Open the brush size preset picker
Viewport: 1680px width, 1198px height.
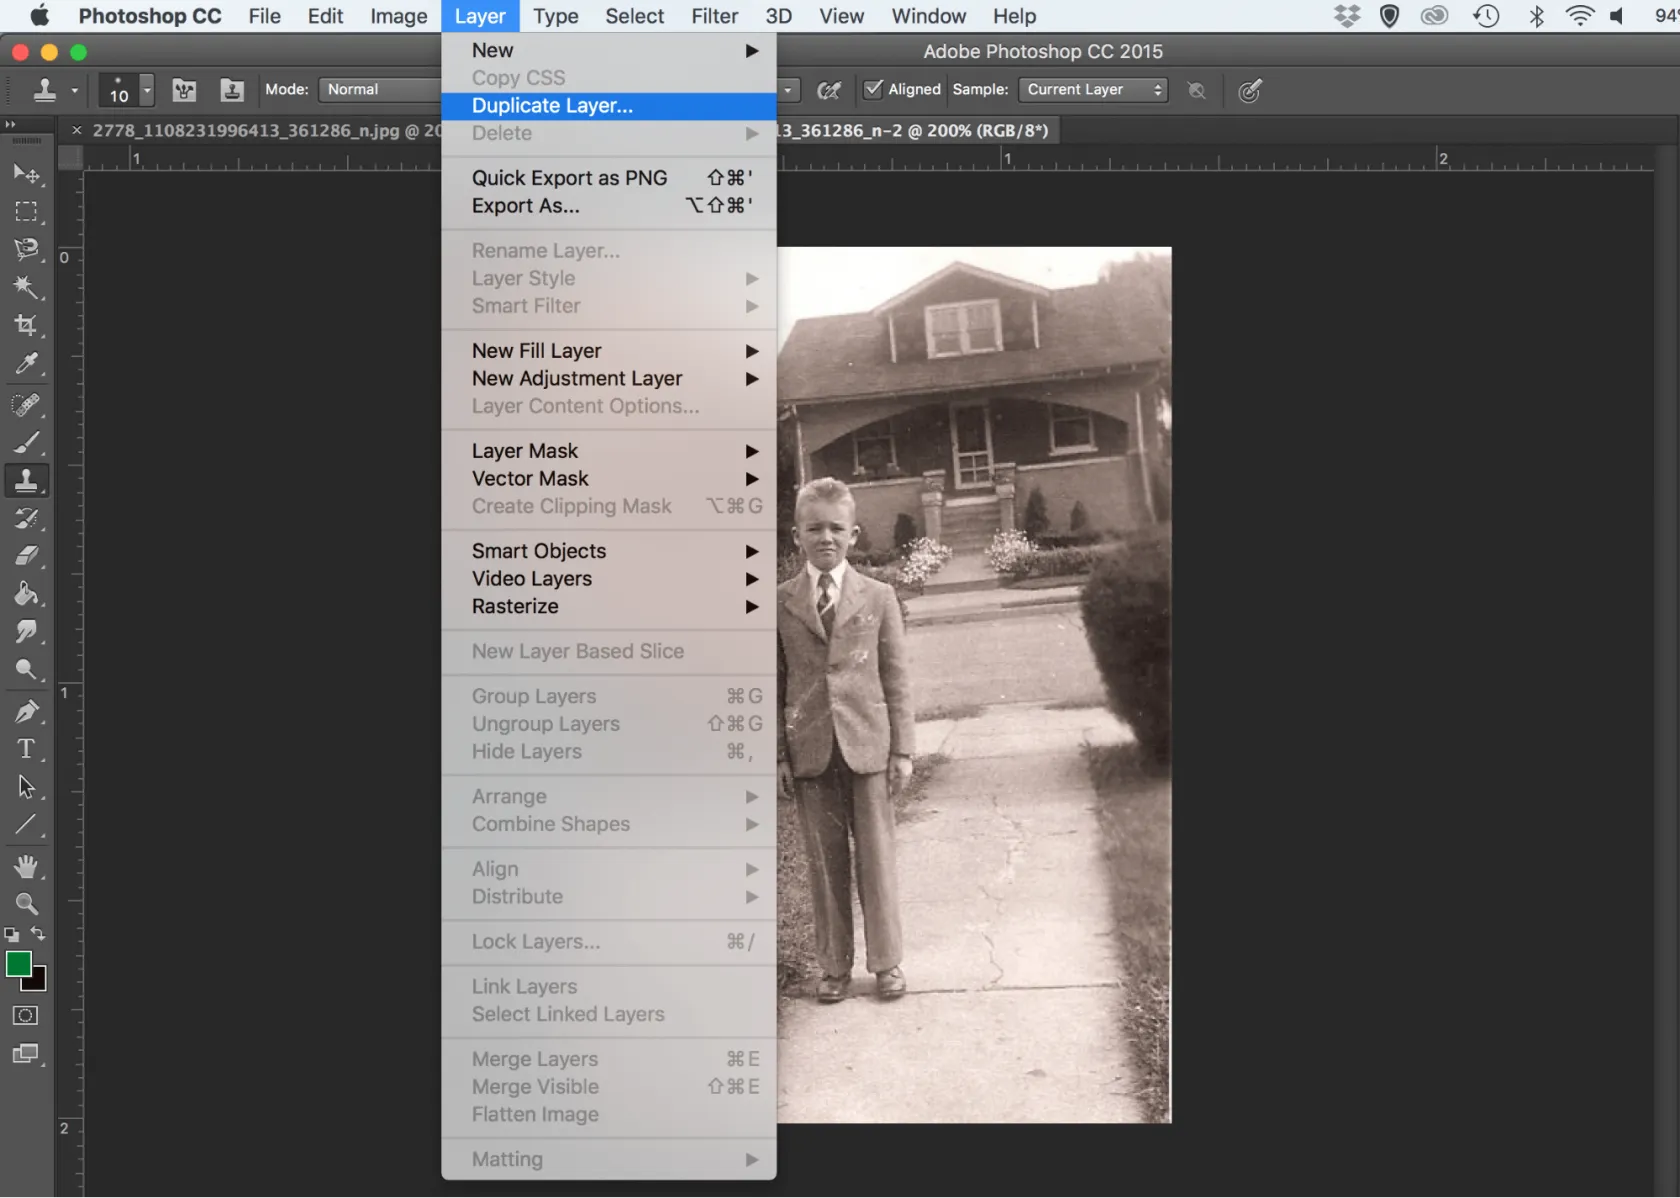[147, 90]
